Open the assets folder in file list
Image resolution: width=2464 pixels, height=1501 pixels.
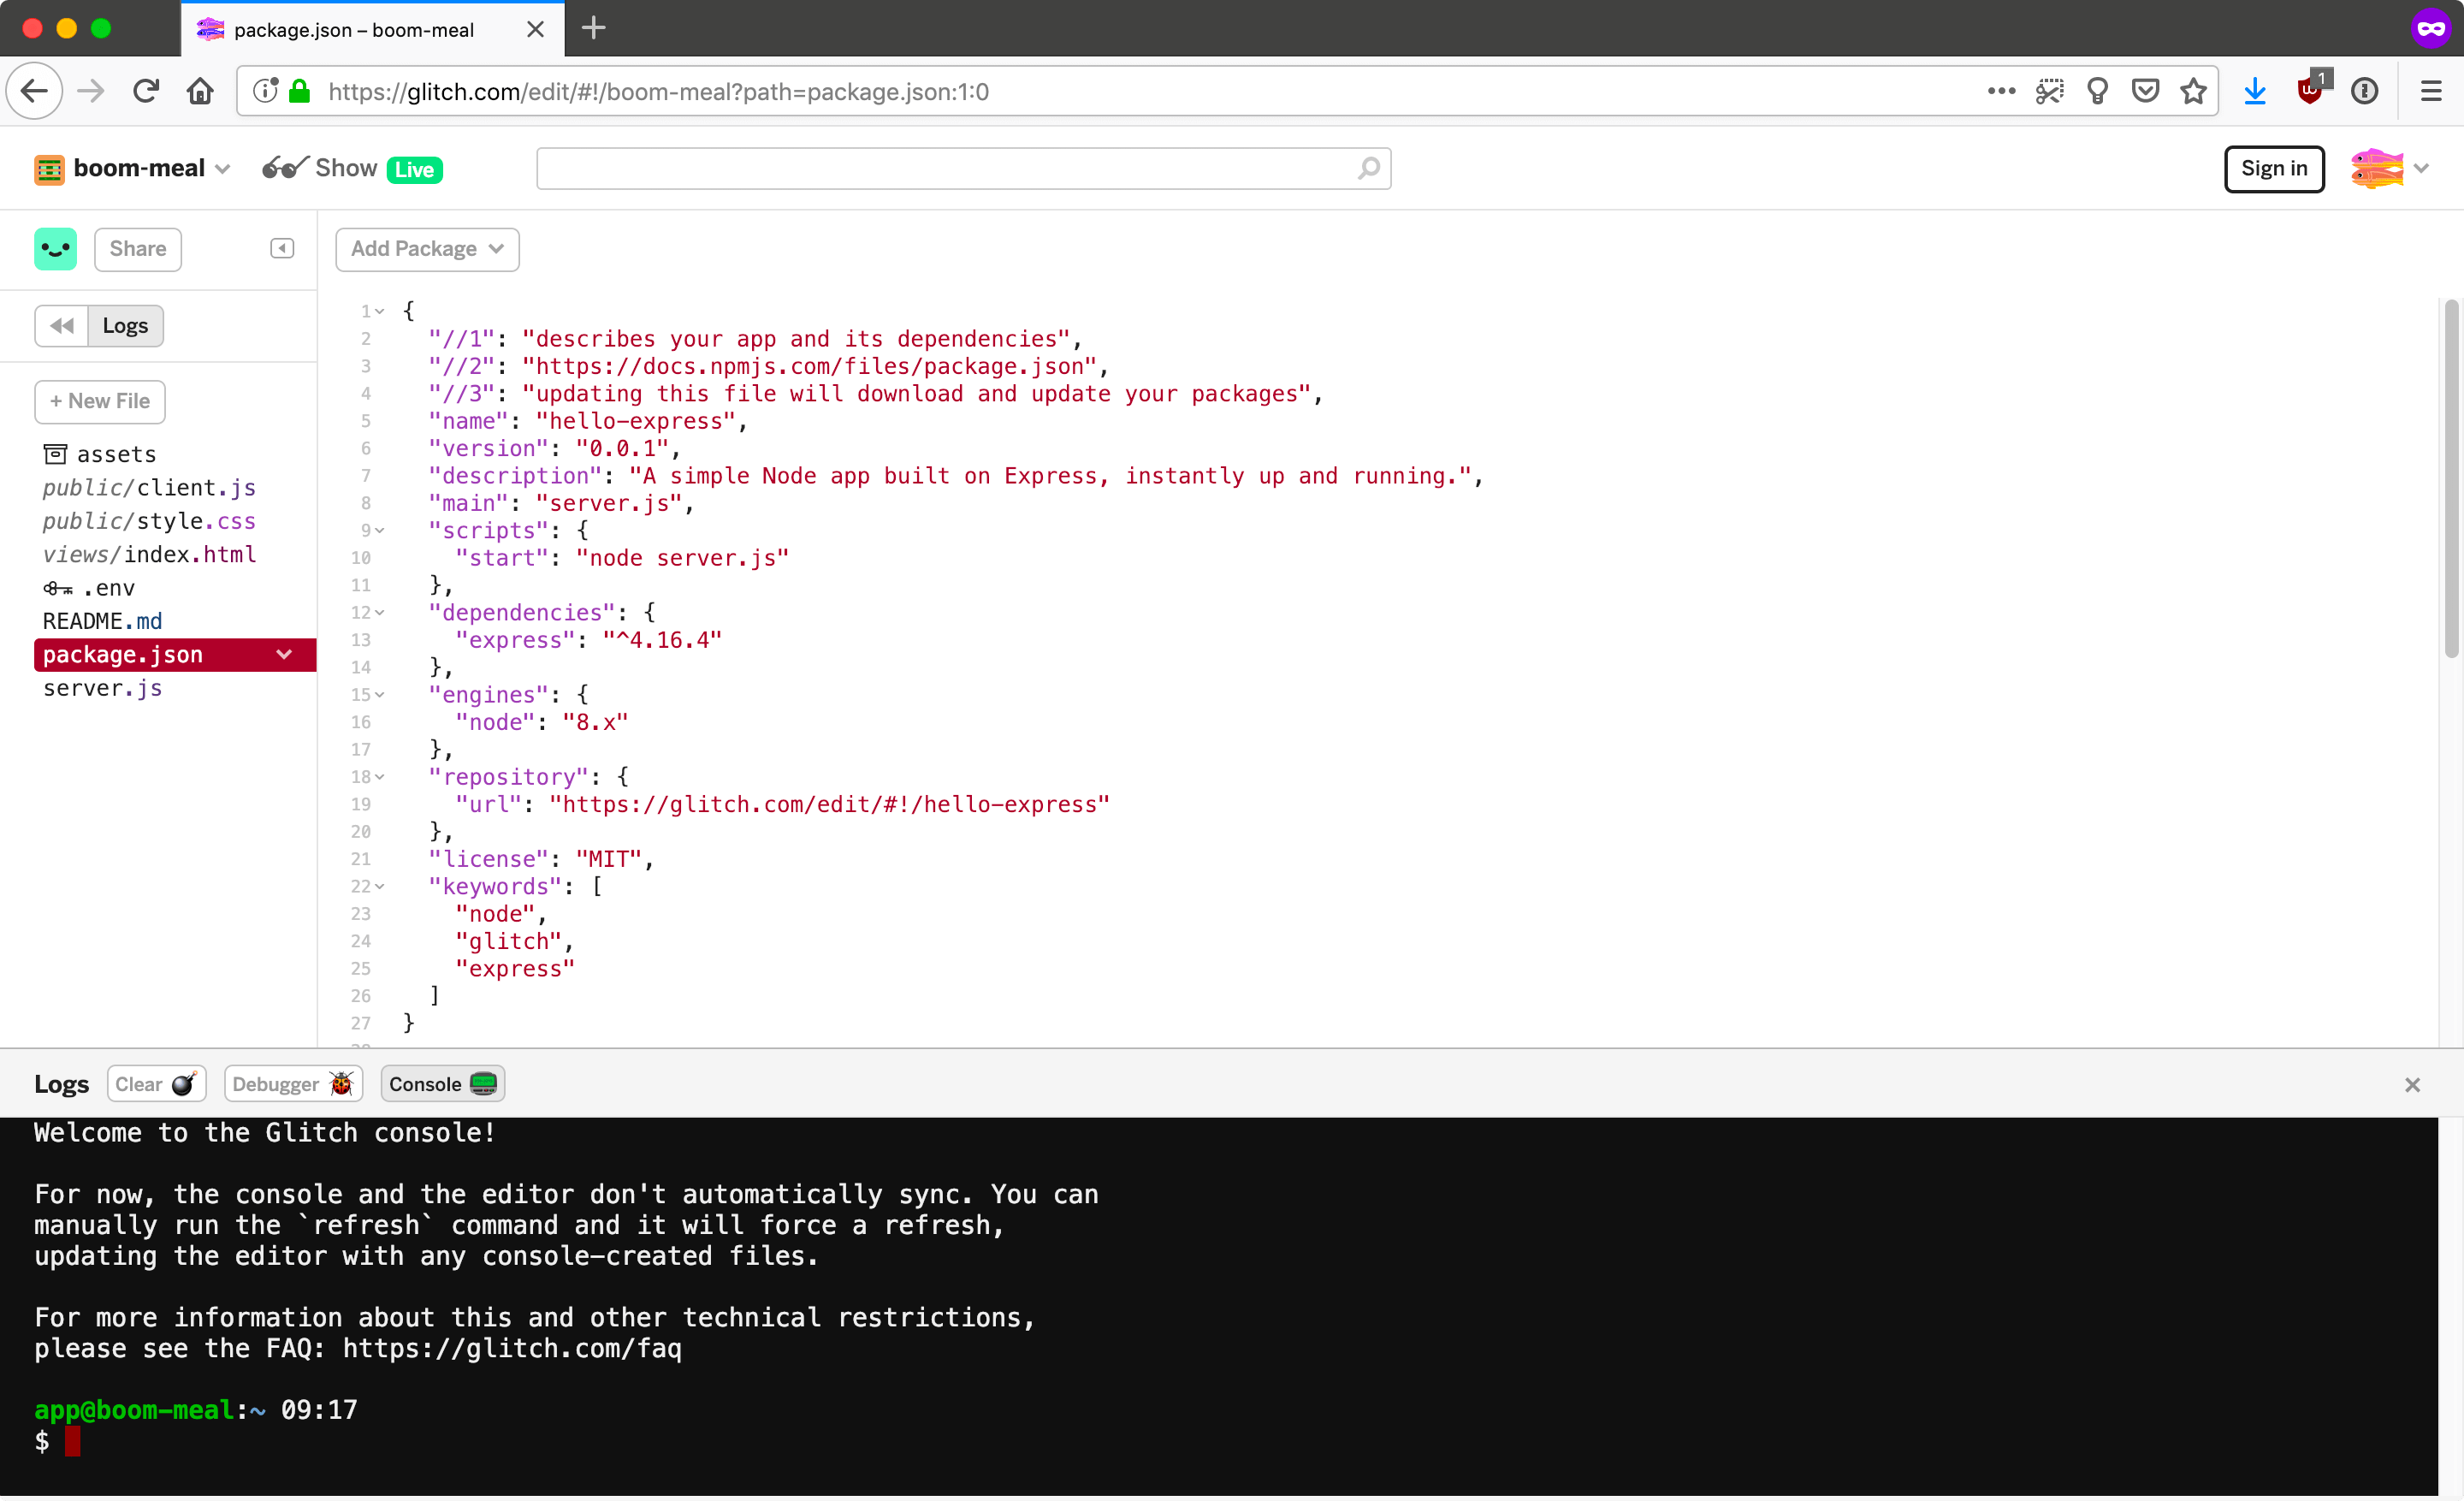click(100, 455)
